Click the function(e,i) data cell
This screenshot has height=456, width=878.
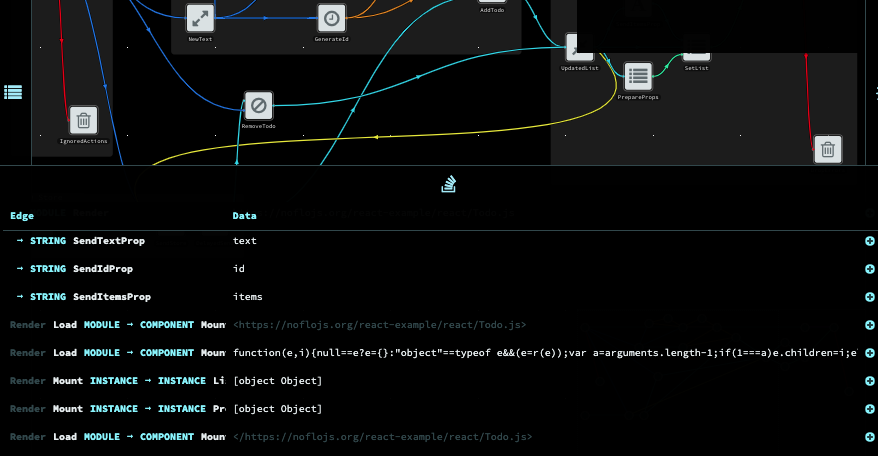pyautogui.click(x=545, y=353)
